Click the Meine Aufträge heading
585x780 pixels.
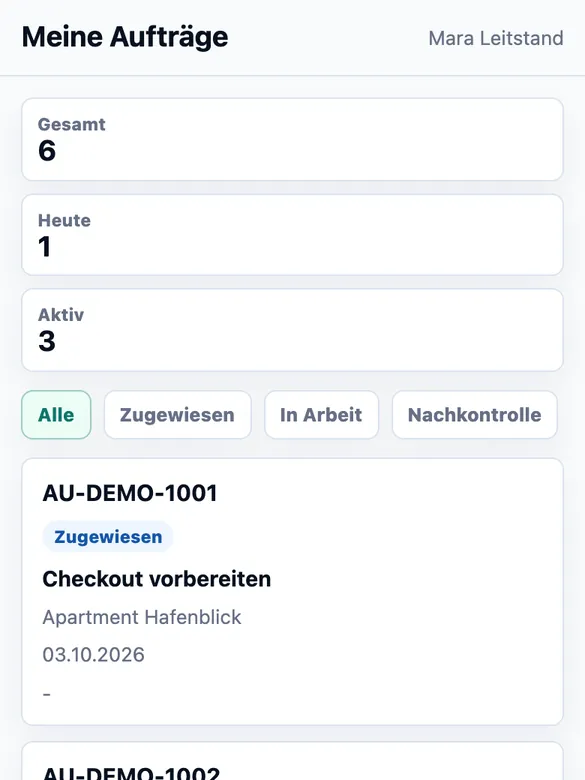(x=125, y=37)
